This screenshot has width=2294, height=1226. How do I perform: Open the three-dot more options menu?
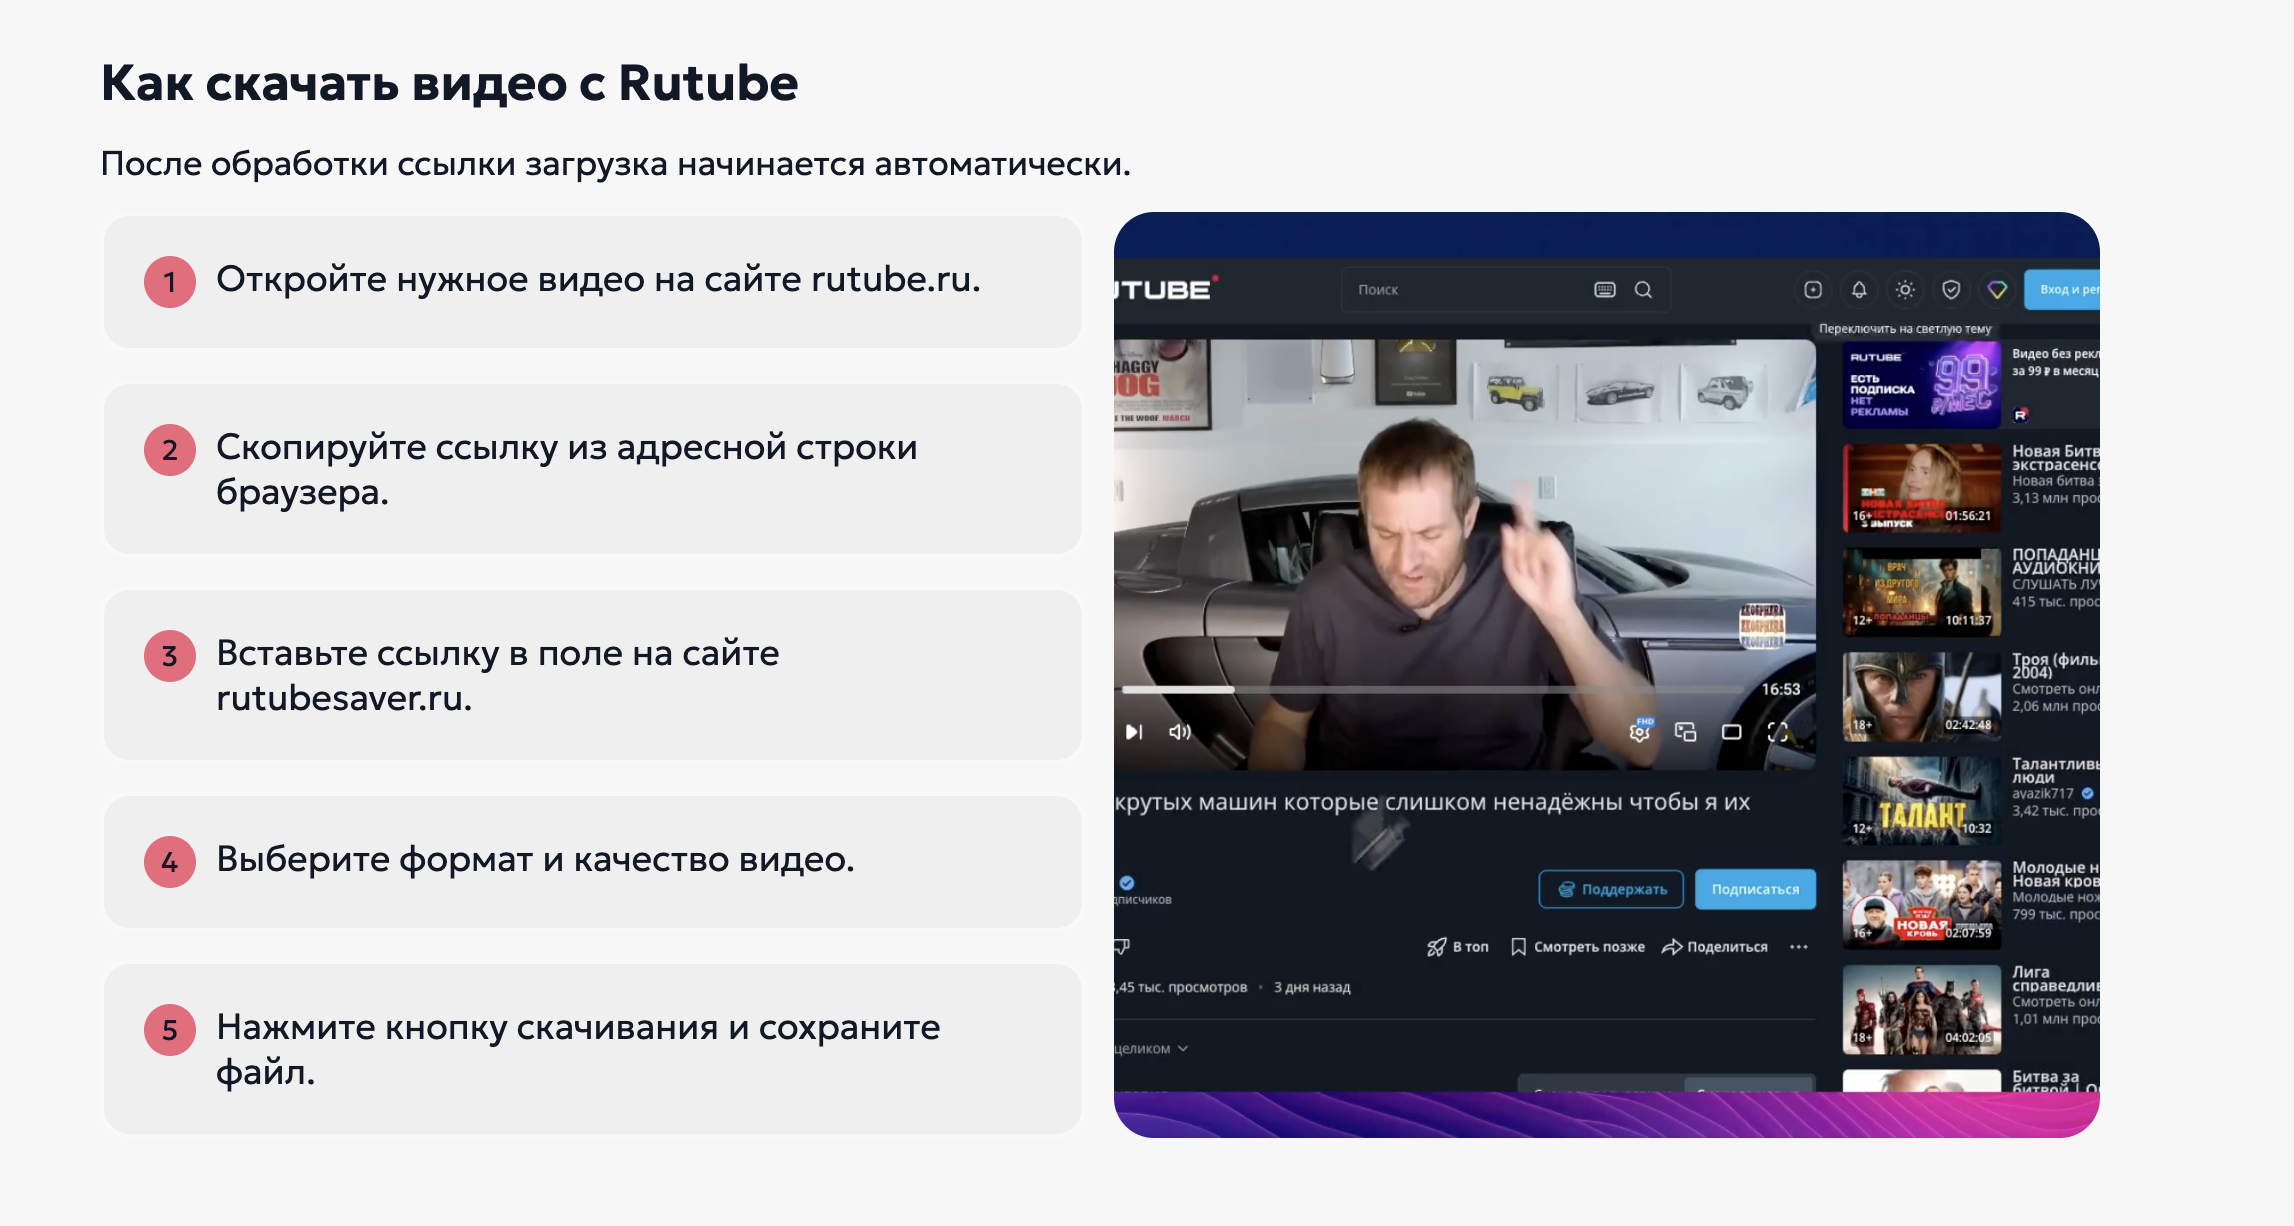coord(1799,946)
